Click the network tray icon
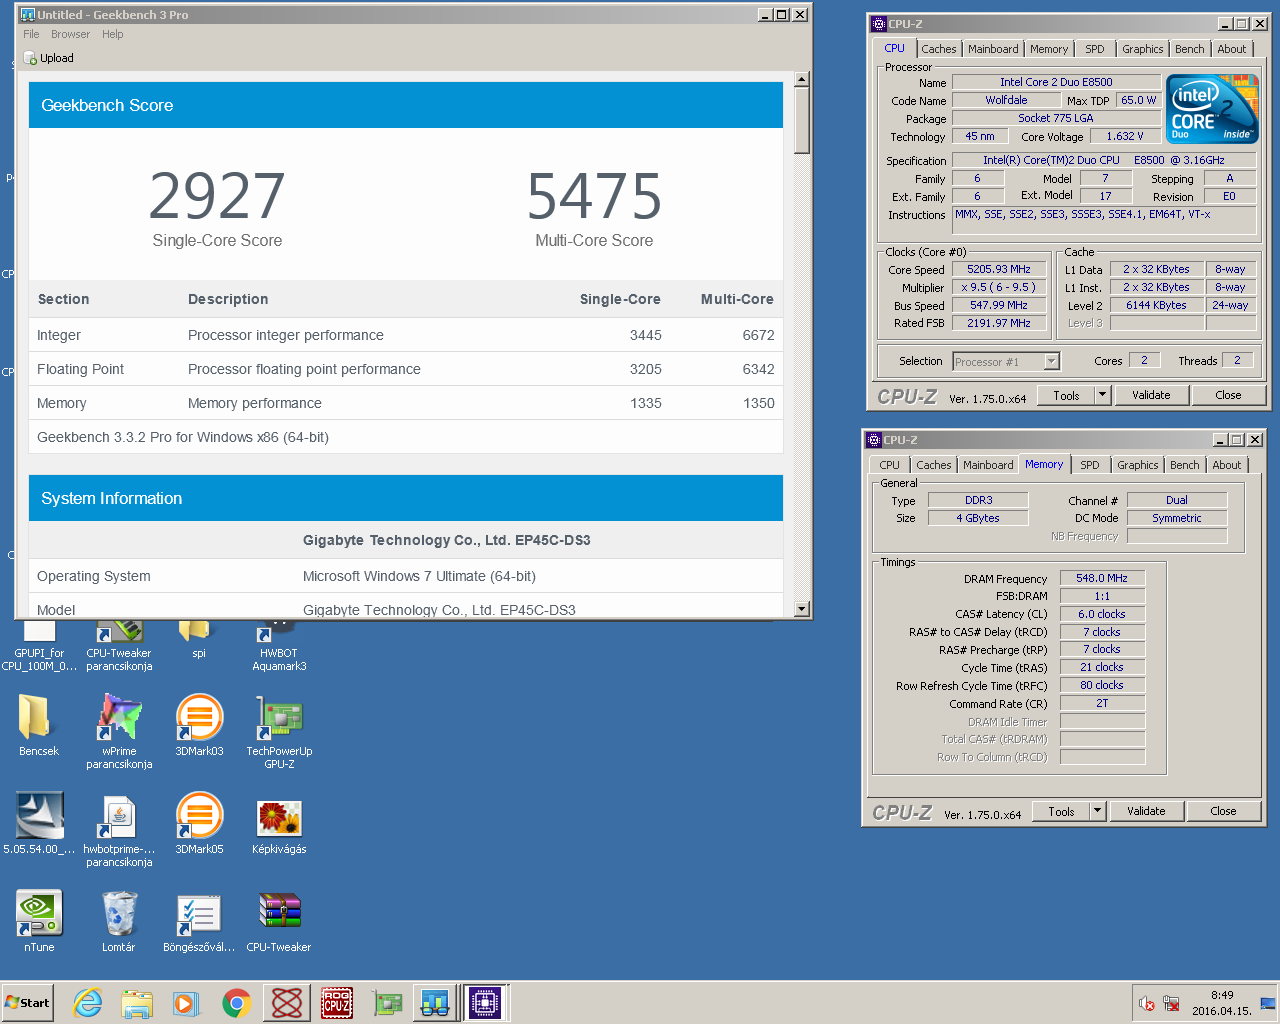Viewport: 1280px width, 1024px height. pos(1171,1003)
